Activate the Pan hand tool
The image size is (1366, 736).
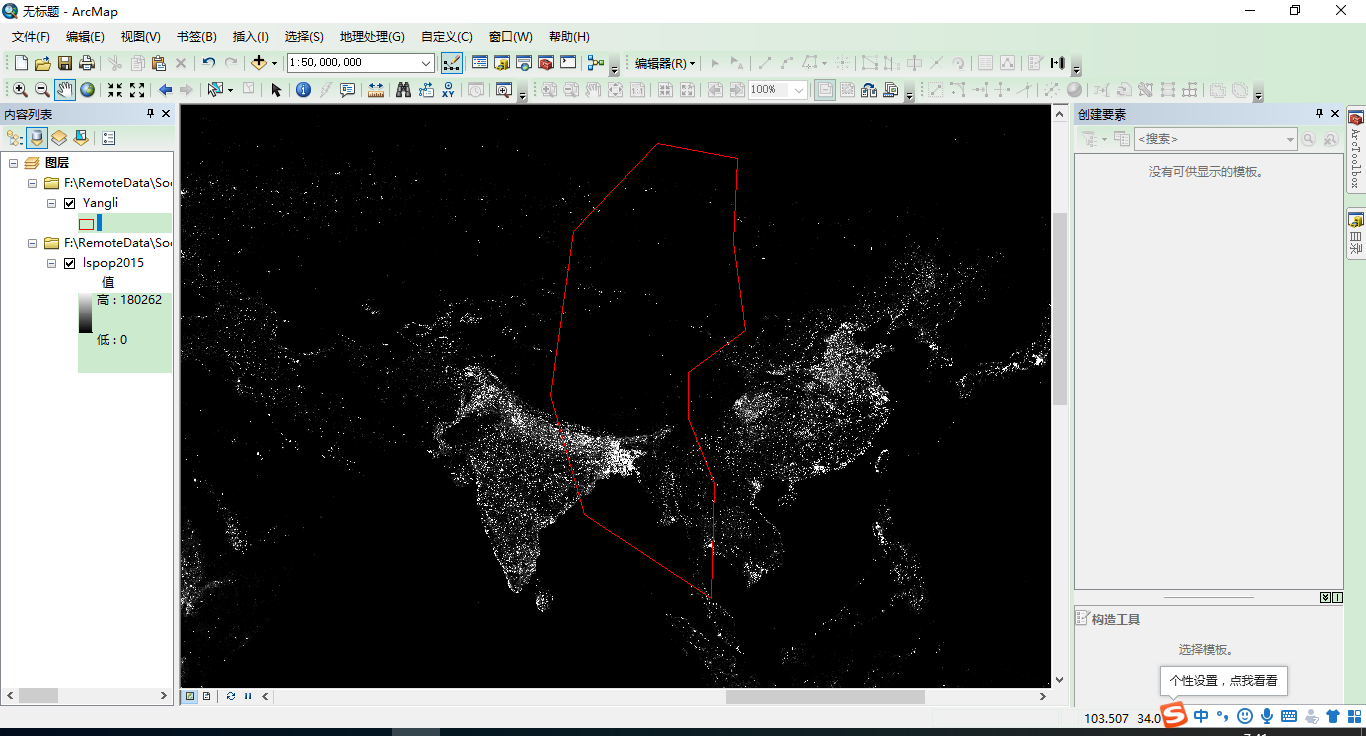click(65, 90)
